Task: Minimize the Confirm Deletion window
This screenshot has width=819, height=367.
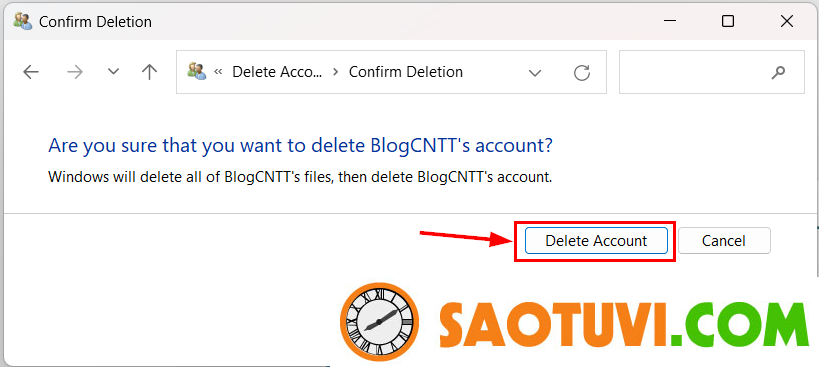Action: pyautogui.click(x=670, y=21)
